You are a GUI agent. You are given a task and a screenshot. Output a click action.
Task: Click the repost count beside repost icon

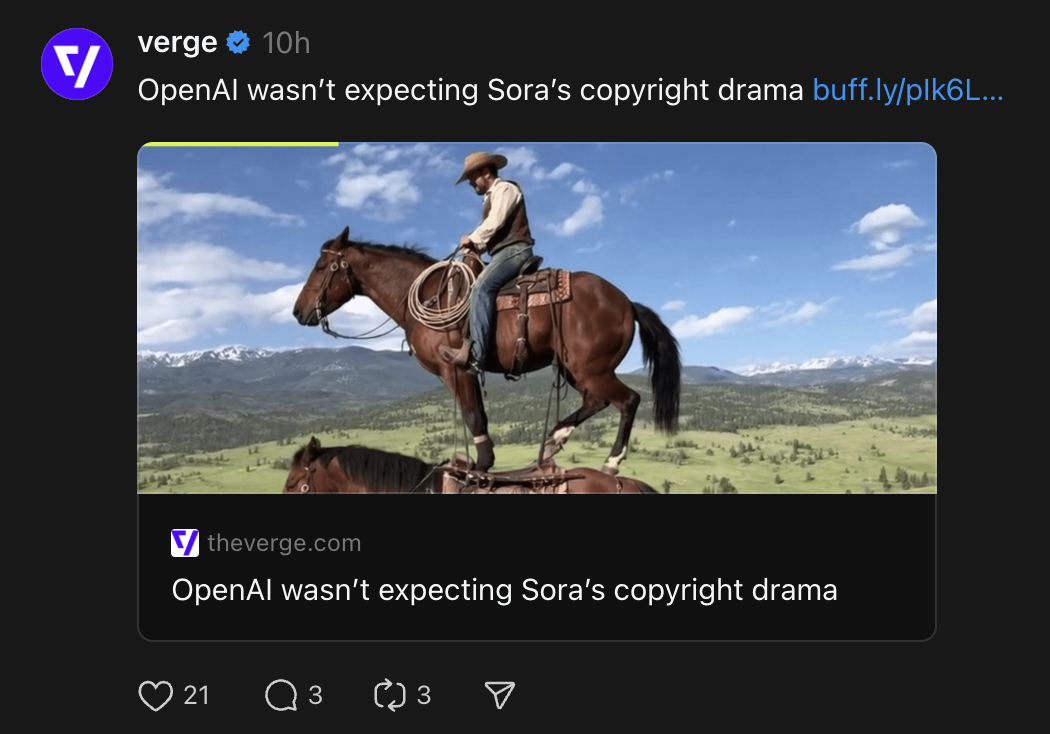pos(424,695)
